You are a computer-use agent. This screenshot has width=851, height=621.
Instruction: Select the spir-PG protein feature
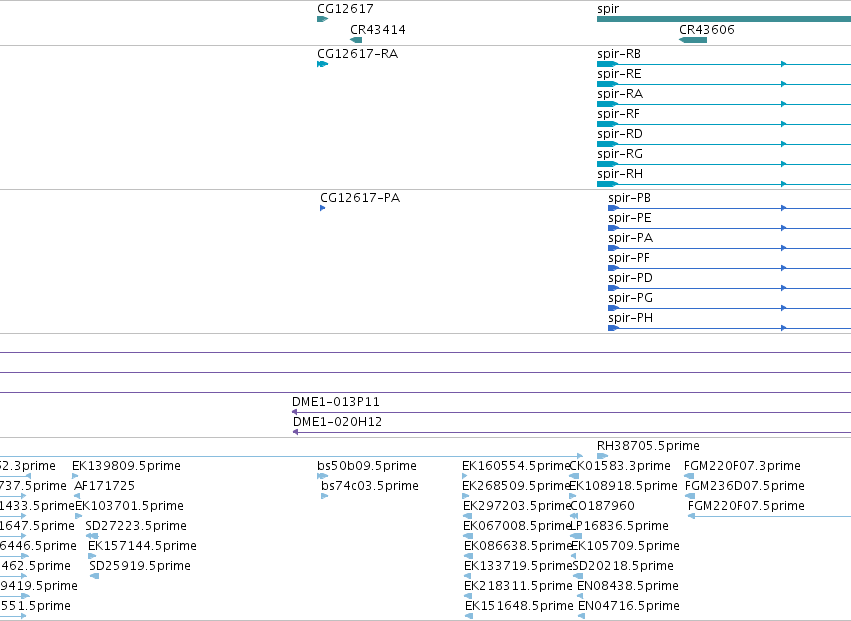pos(729,308)
